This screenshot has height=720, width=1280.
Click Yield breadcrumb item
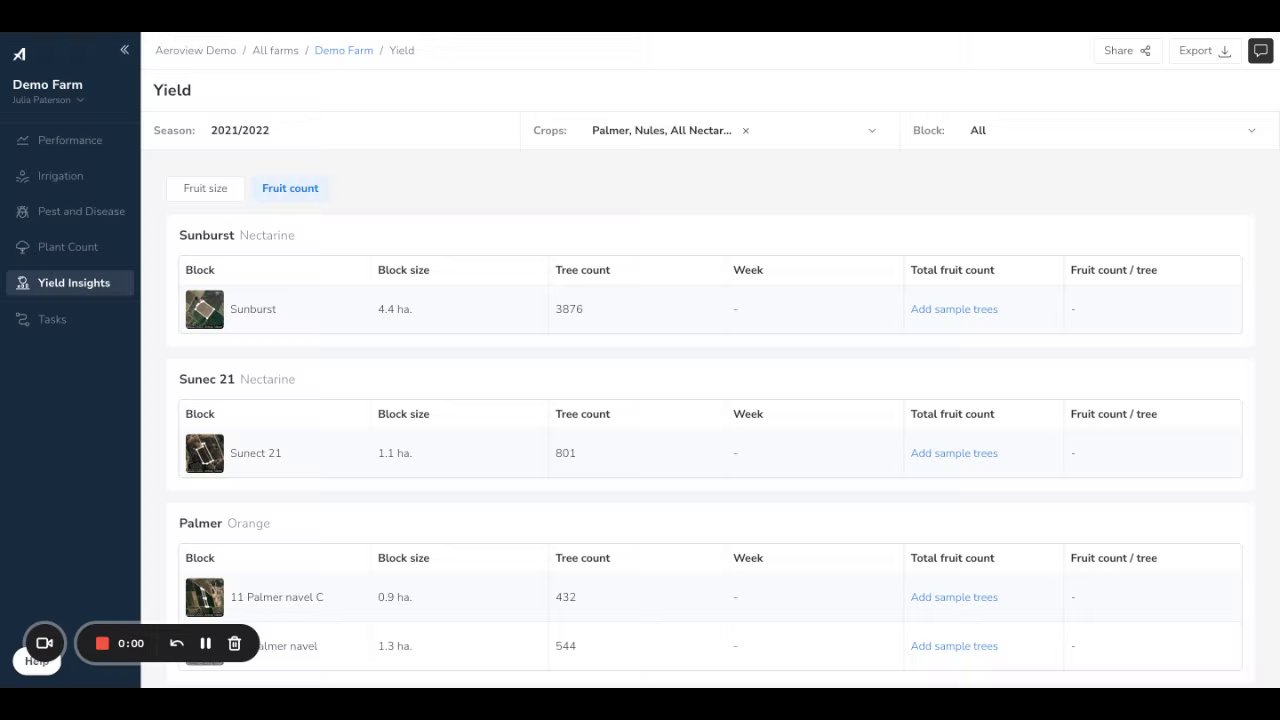(x=402, y=50)
